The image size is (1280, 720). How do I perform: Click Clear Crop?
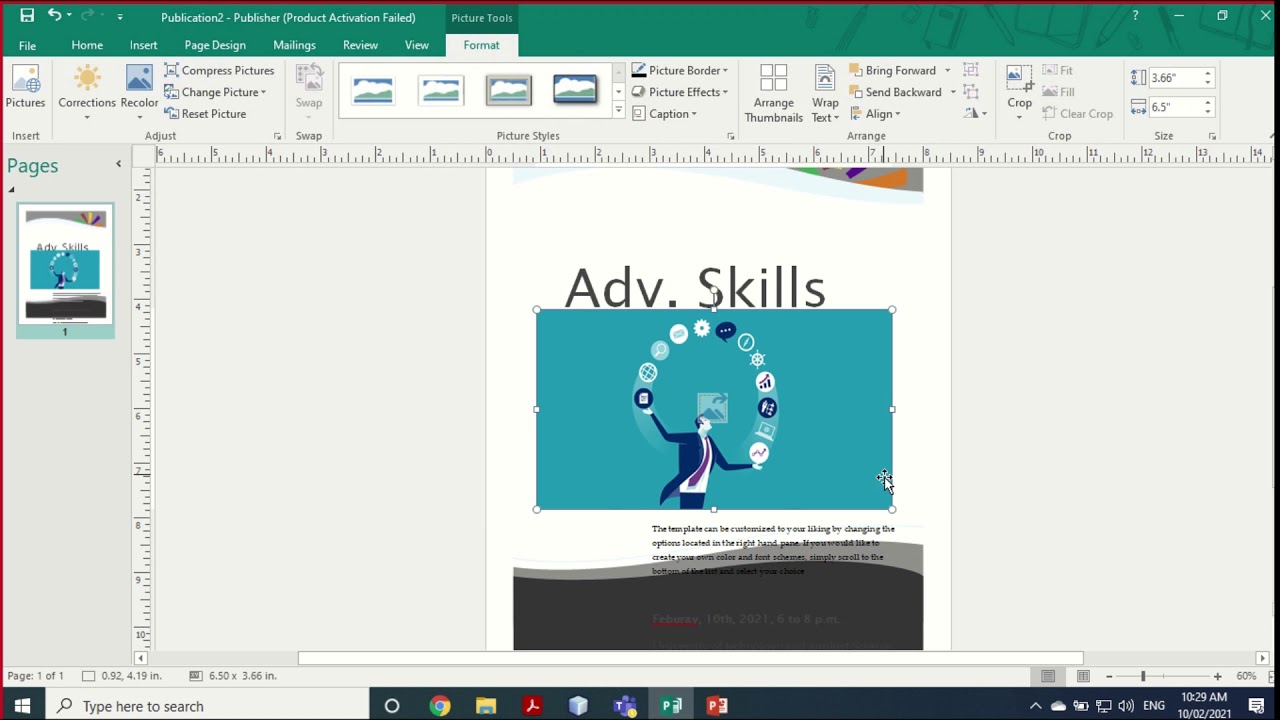1078,114
